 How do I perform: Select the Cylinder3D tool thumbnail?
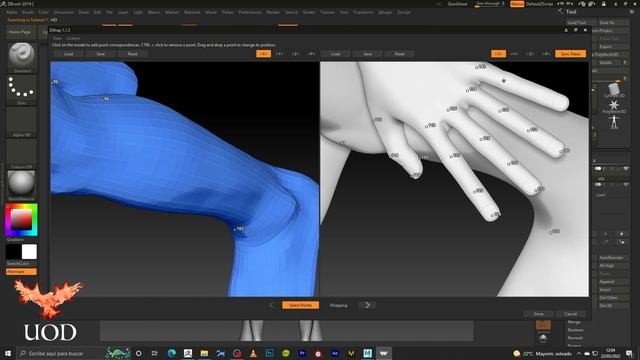[x=613, y=89]
